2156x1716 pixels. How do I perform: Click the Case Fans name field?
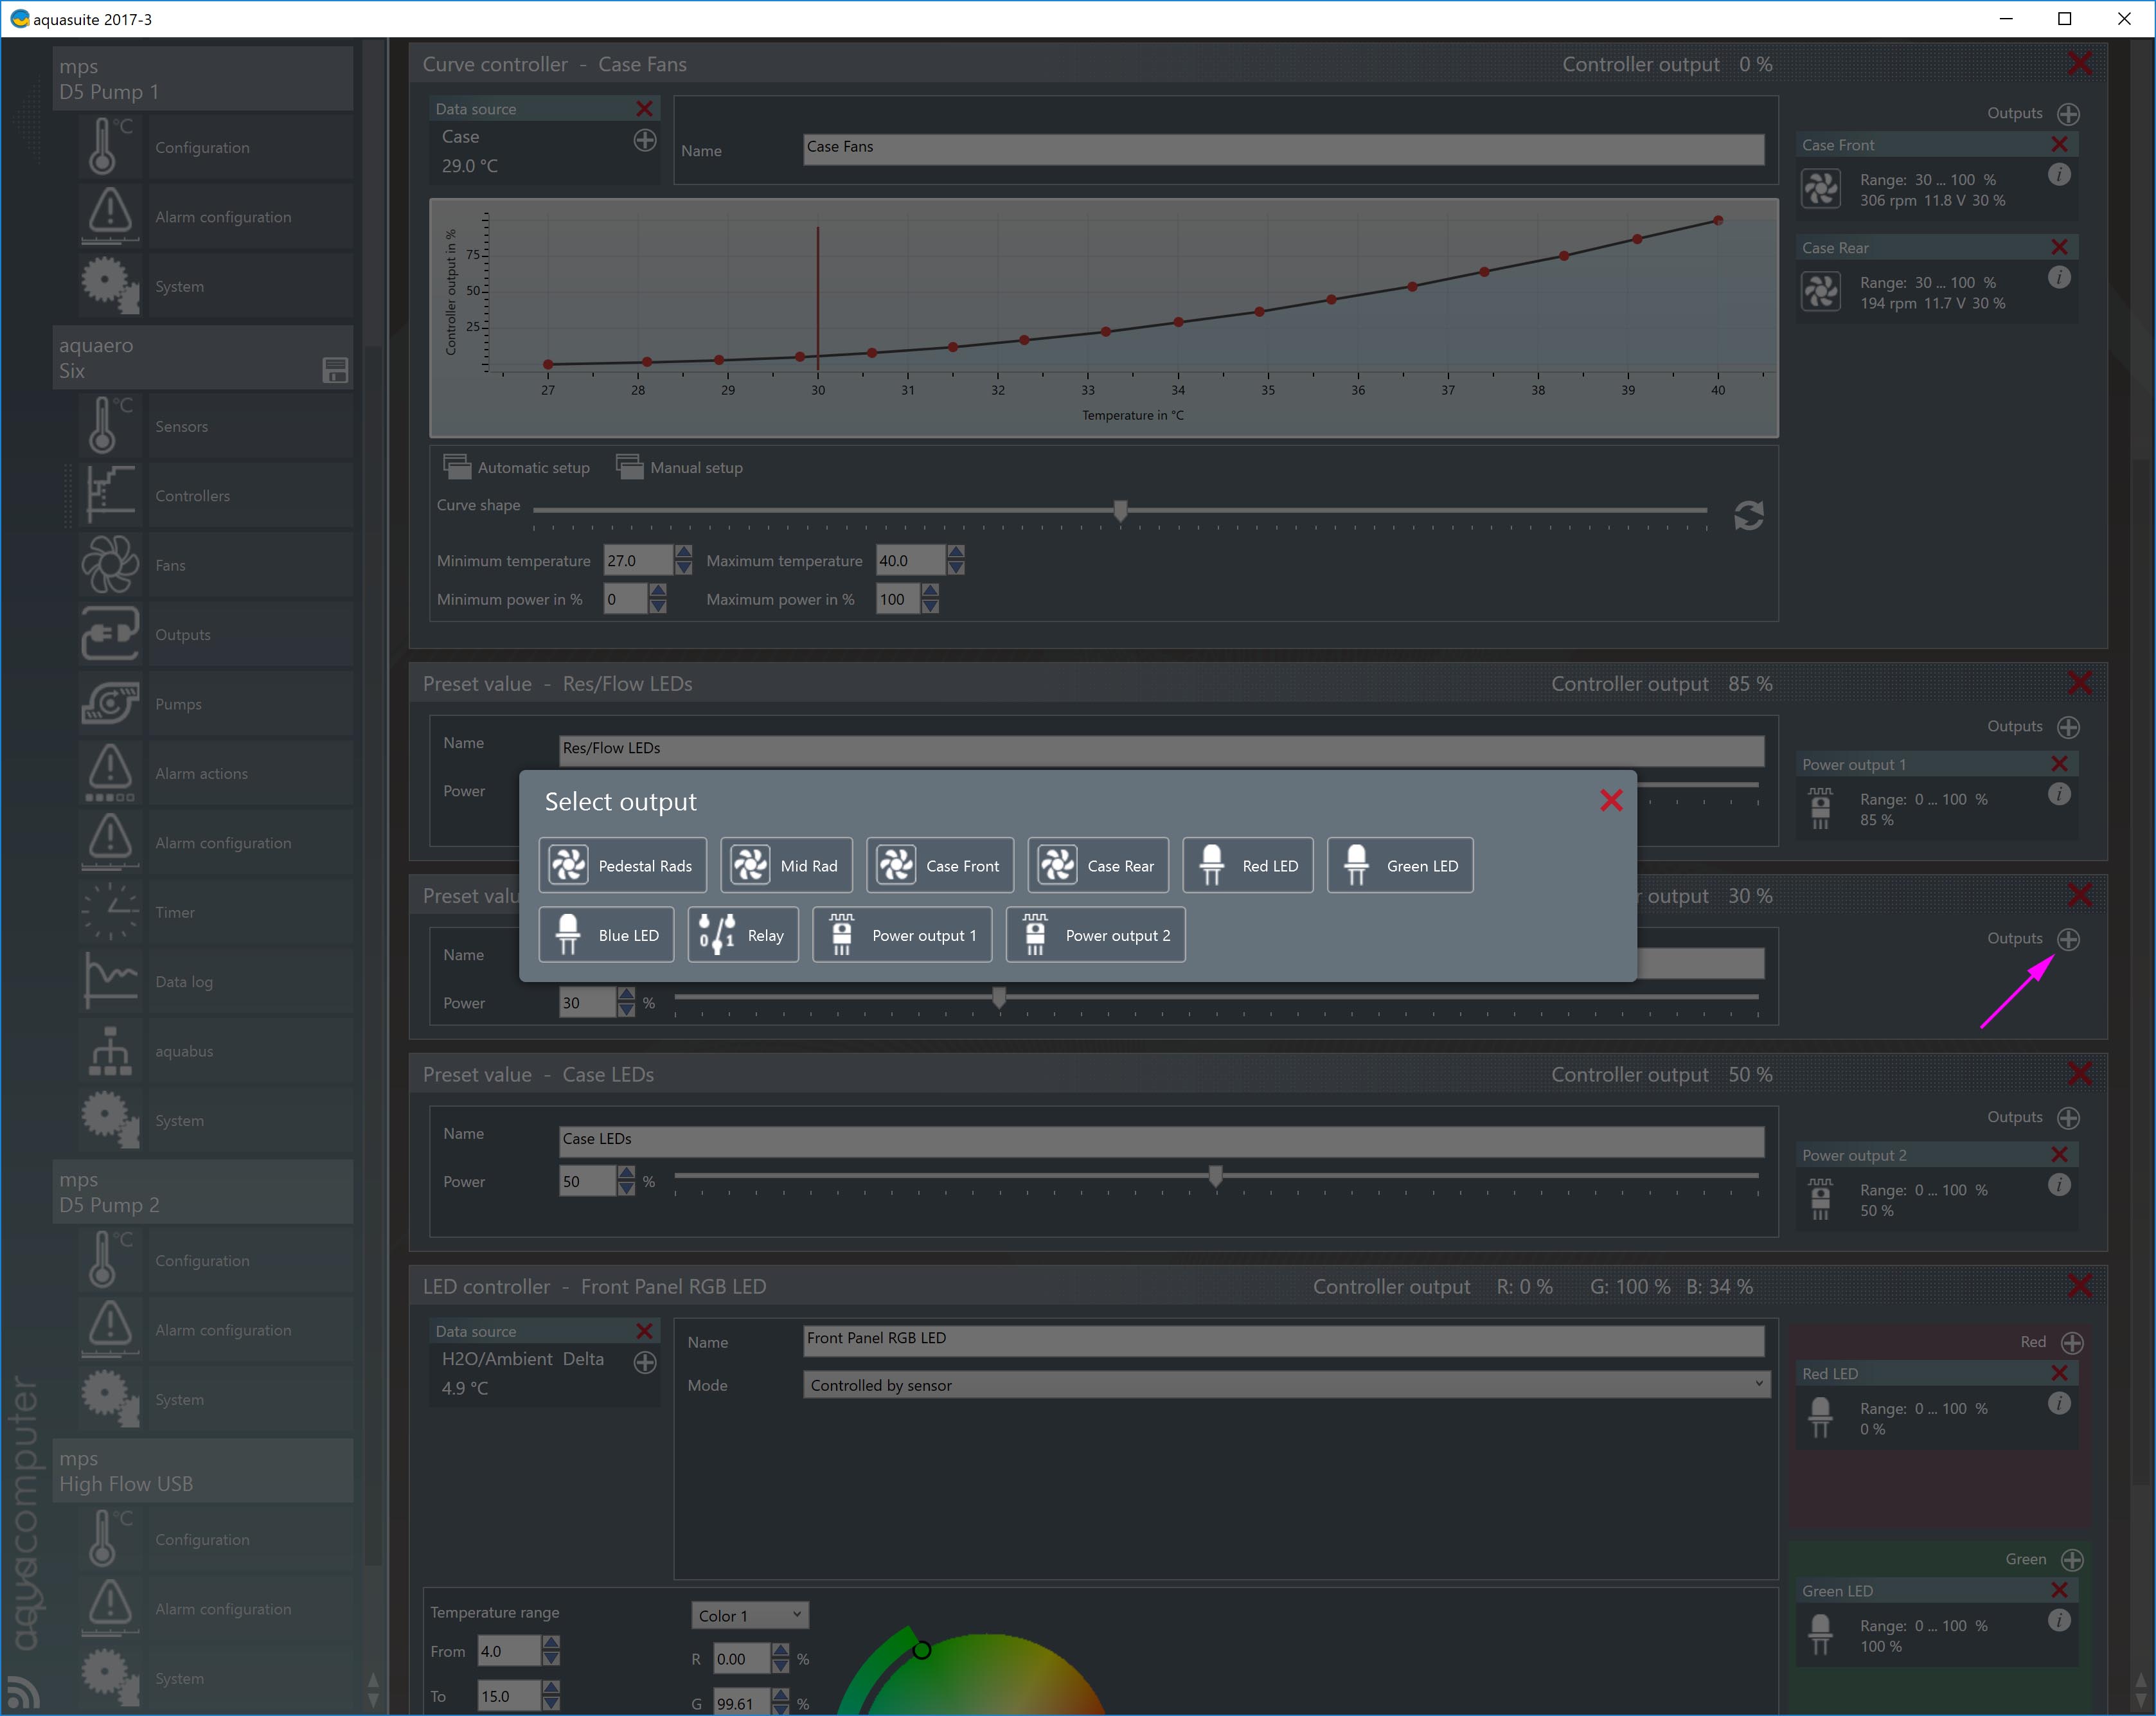[1283, 148]
